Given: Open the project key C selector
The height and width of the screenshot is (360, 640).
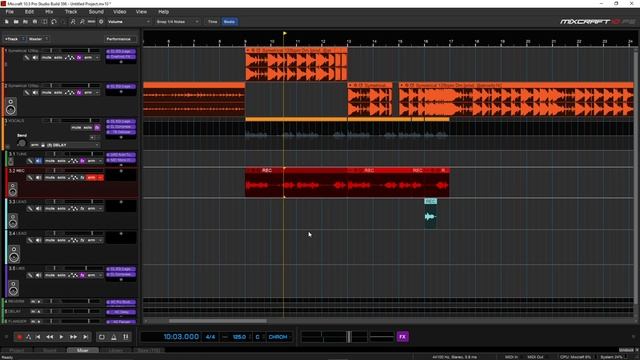Looking at the screenshot, I should 258,337.
